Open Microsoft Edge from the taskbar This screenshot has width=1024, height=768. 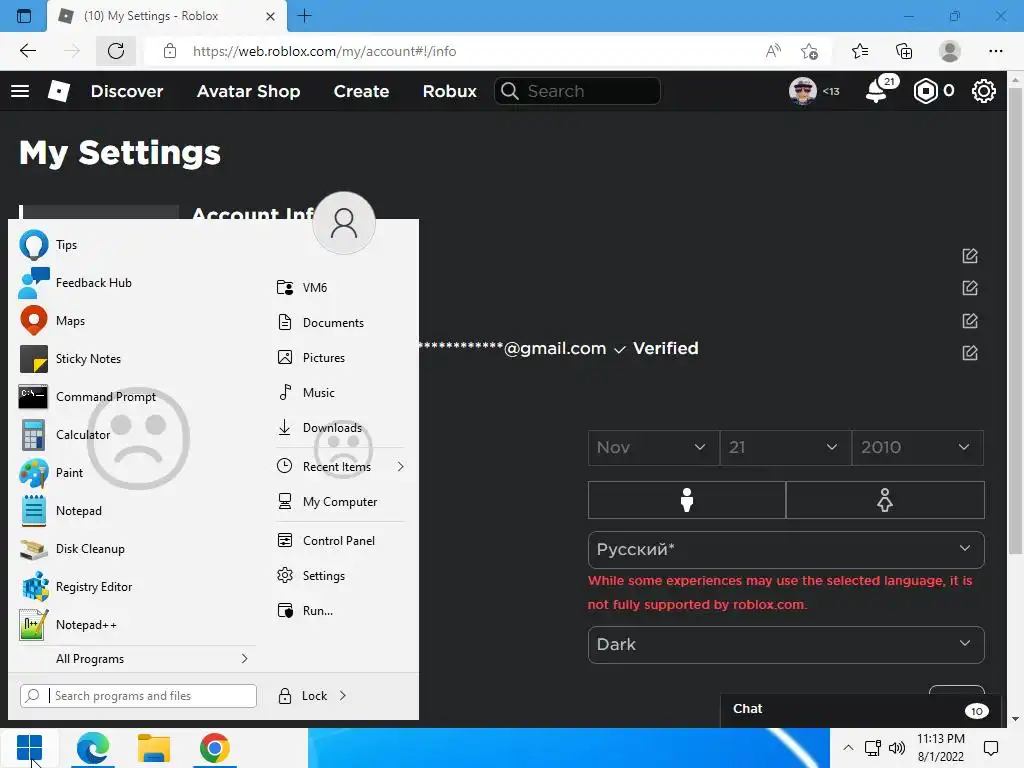pos(93,748)
